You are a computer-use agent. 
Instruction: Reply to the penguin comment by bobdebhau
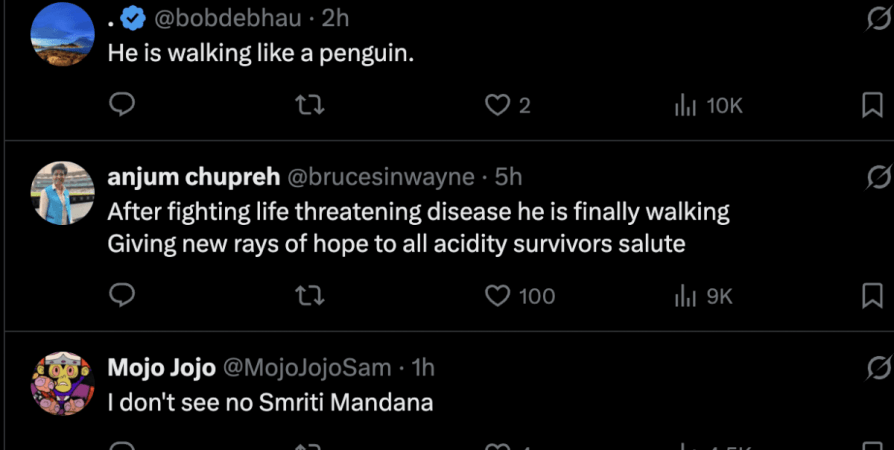pos(122,105)
